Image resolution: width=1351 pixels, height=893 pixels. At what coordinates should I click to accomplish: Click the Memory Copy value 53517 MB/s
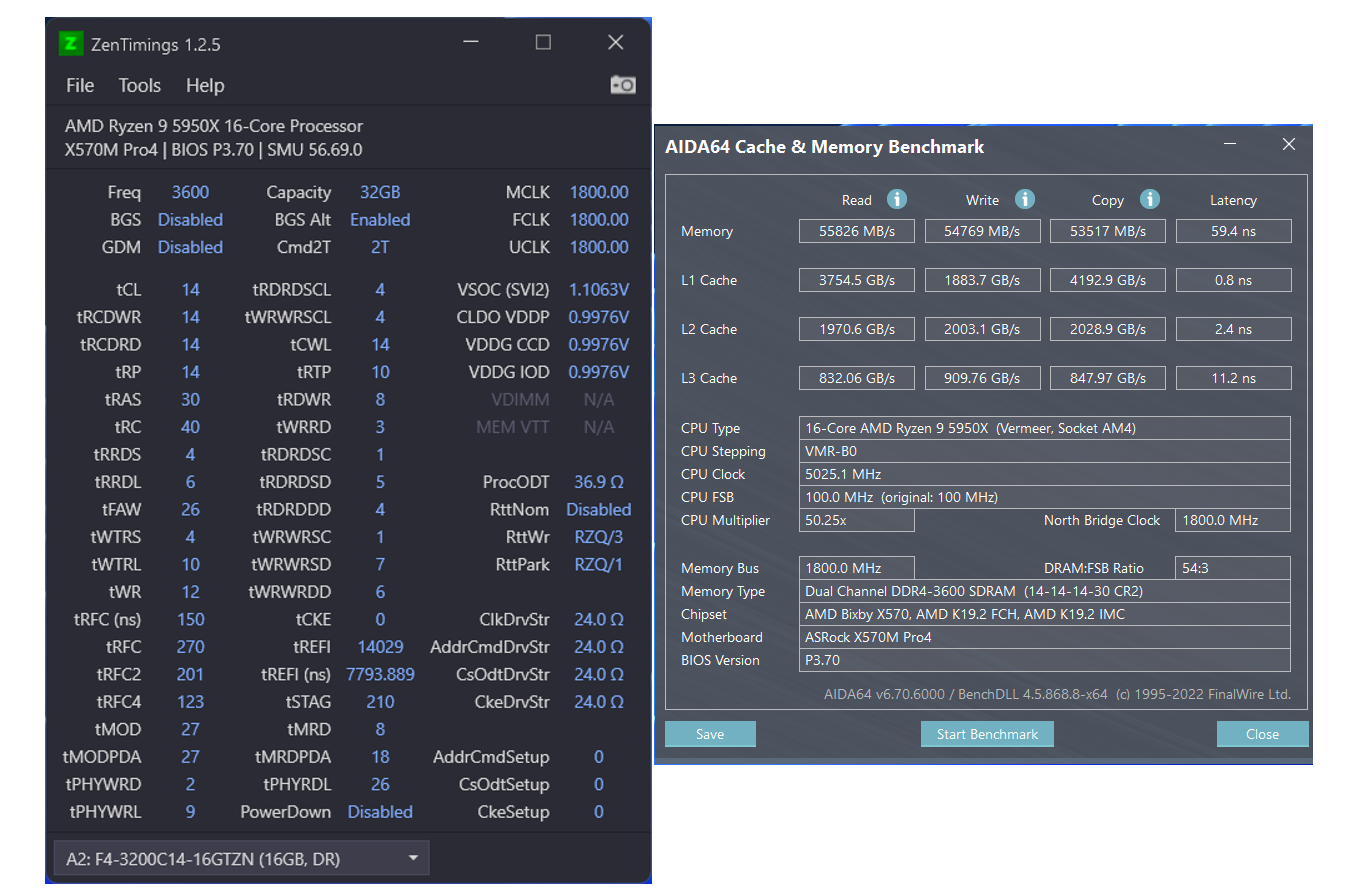point(1108,231)
